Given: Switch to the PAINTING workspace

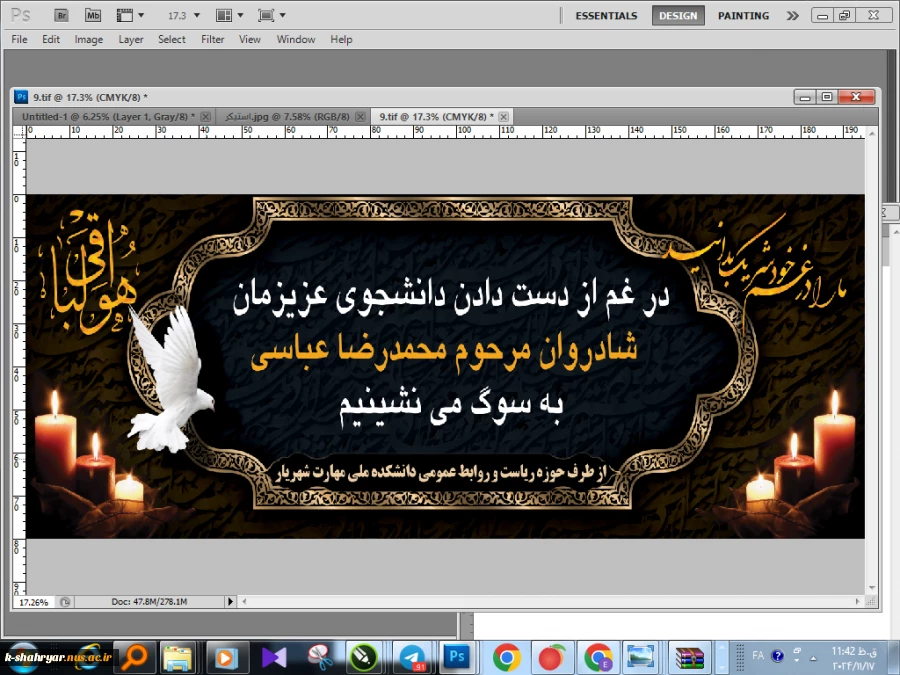Looking at the screenshot, I should click(x=743, y=15).
